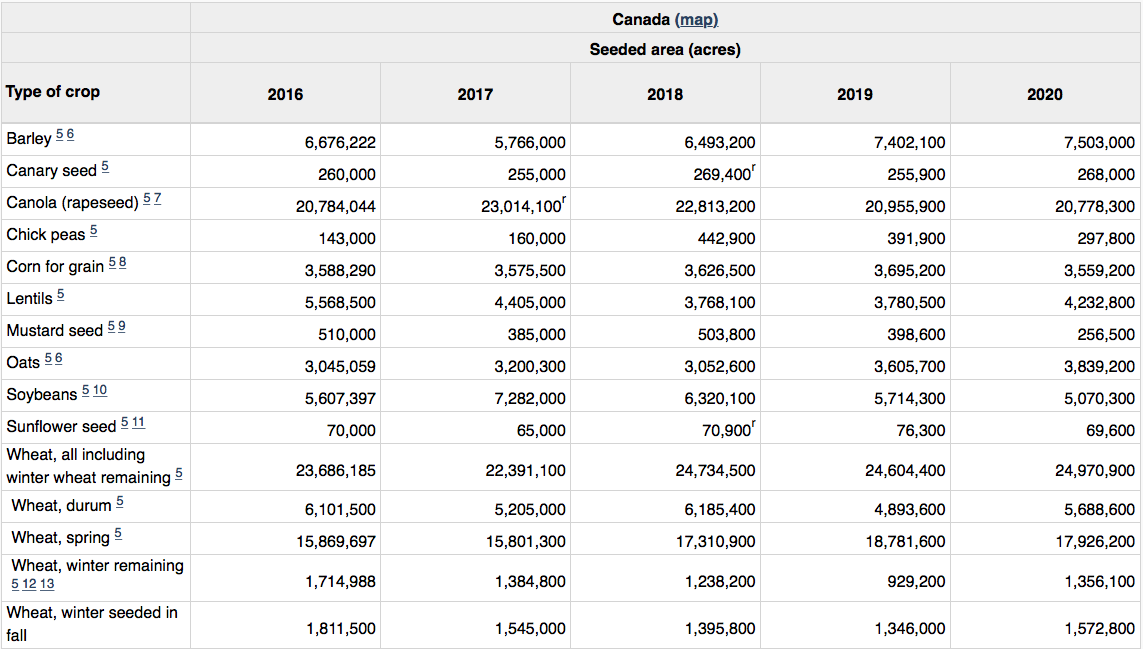Viewport: 1143px width, 649px height.
Task: Open footnote 11 beside Sunflower seed
Action: click(x=139, y=423)
